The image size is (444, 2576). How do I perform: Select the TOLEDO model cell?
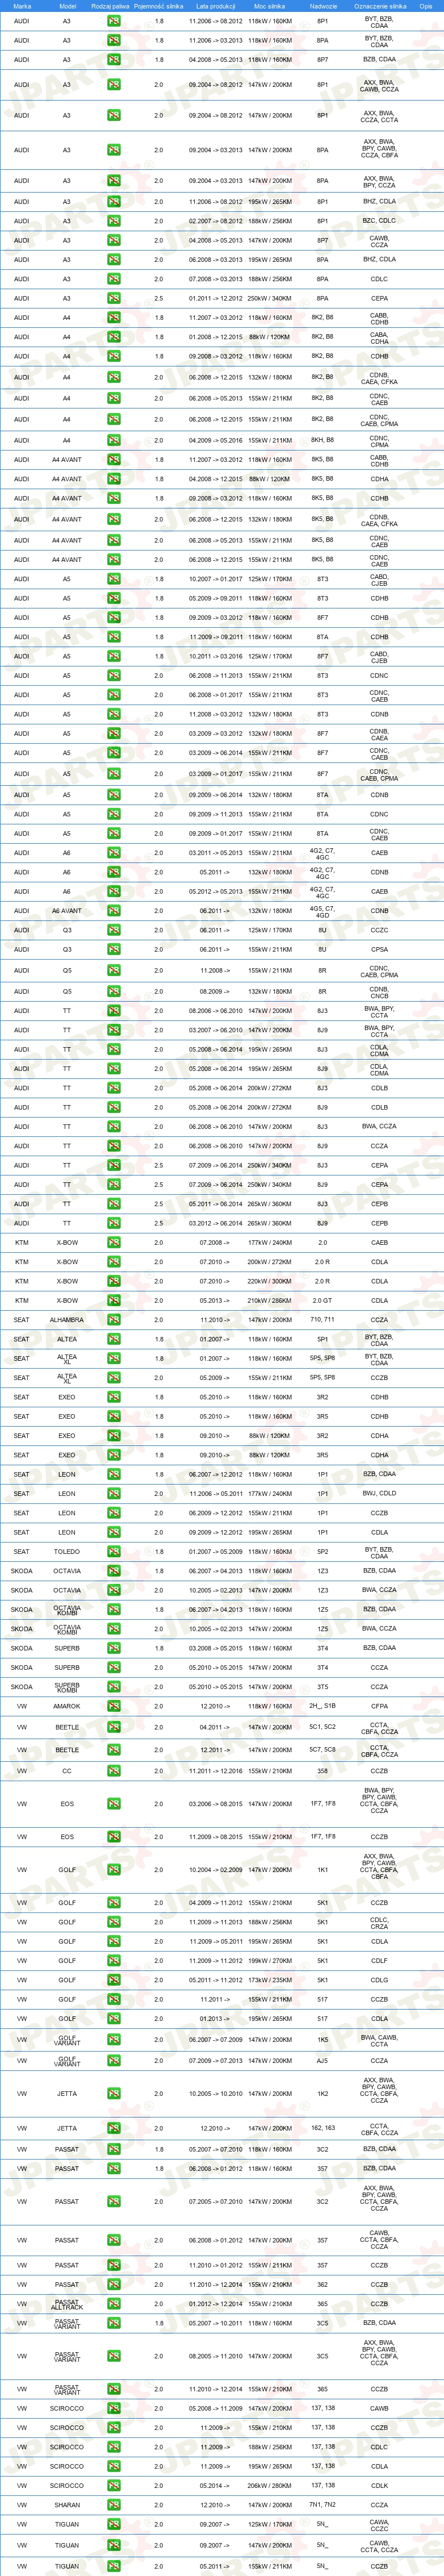click(67, 1552)
